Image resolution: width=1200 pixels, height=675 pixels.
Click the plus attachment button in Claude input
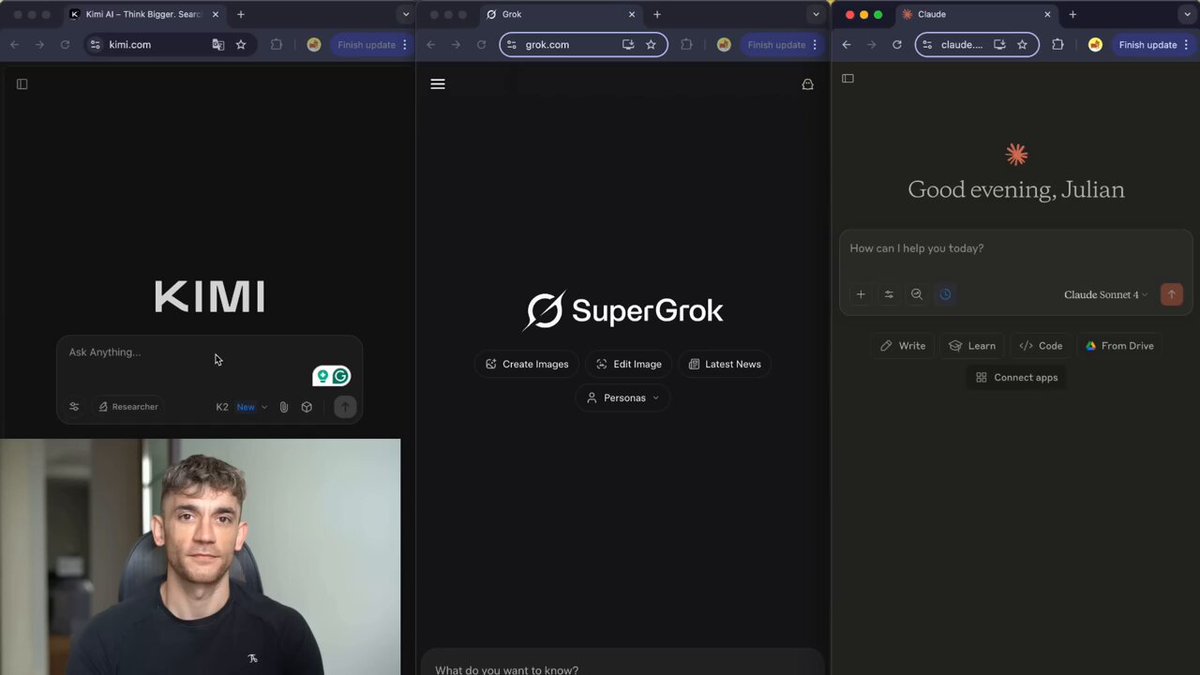point(861,294)
